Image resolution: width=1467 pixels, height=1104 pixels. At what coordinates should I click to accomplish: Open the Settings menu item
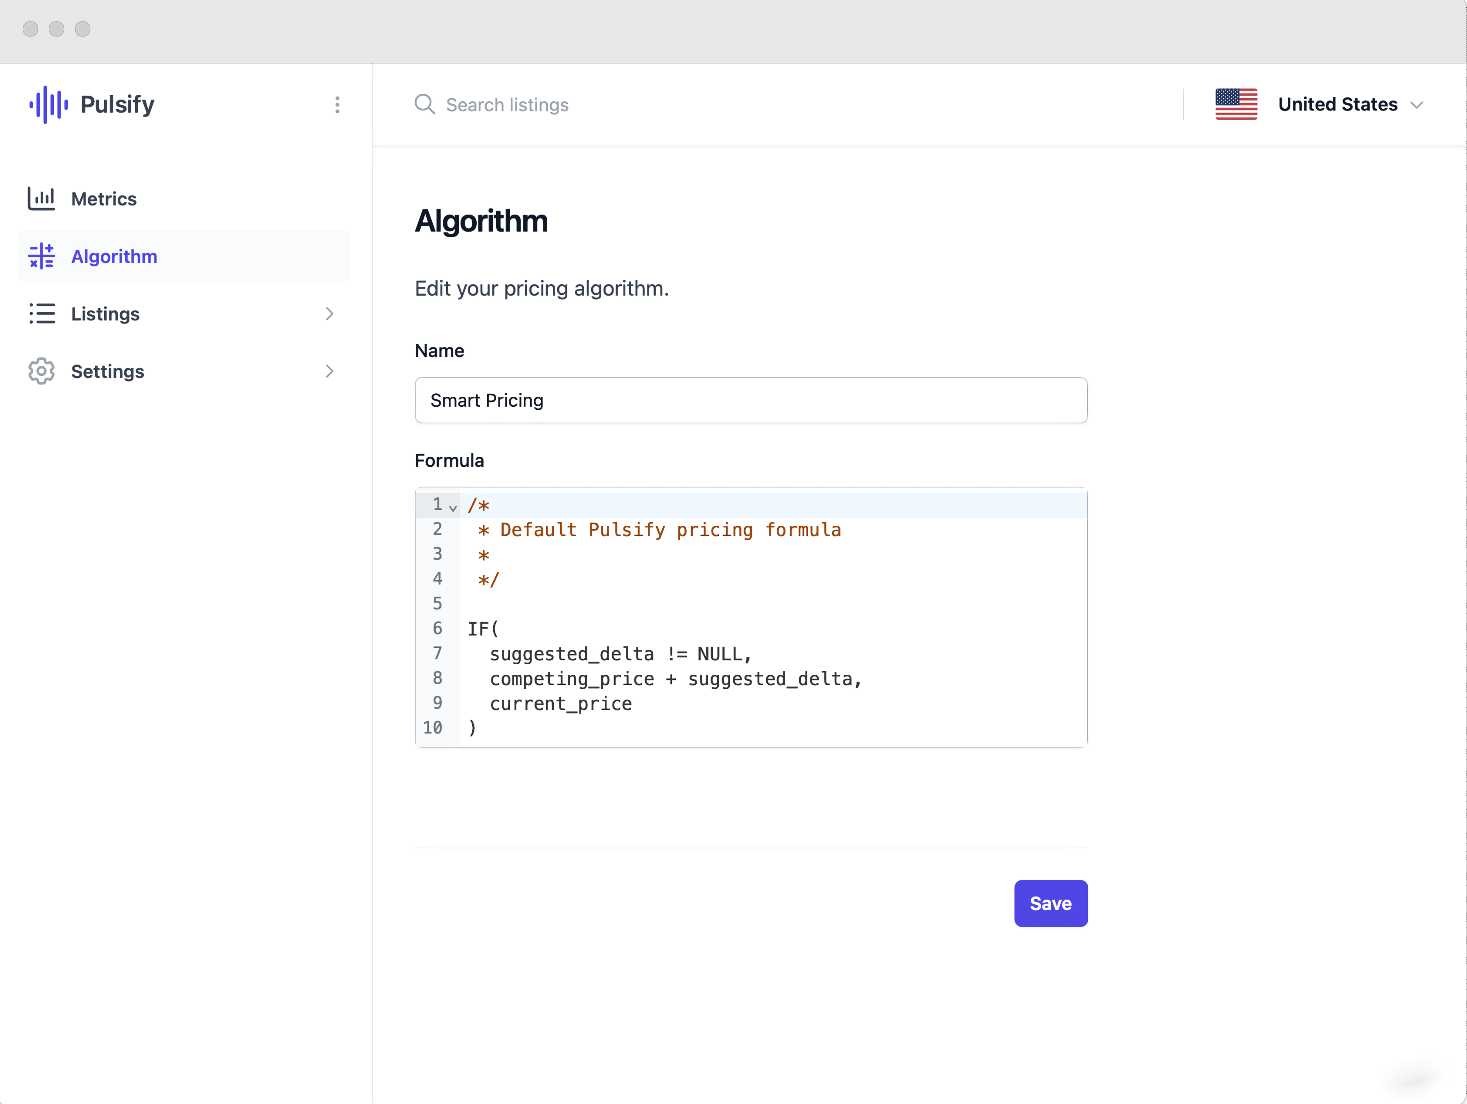pyautogui.click(x=184, y=371)
